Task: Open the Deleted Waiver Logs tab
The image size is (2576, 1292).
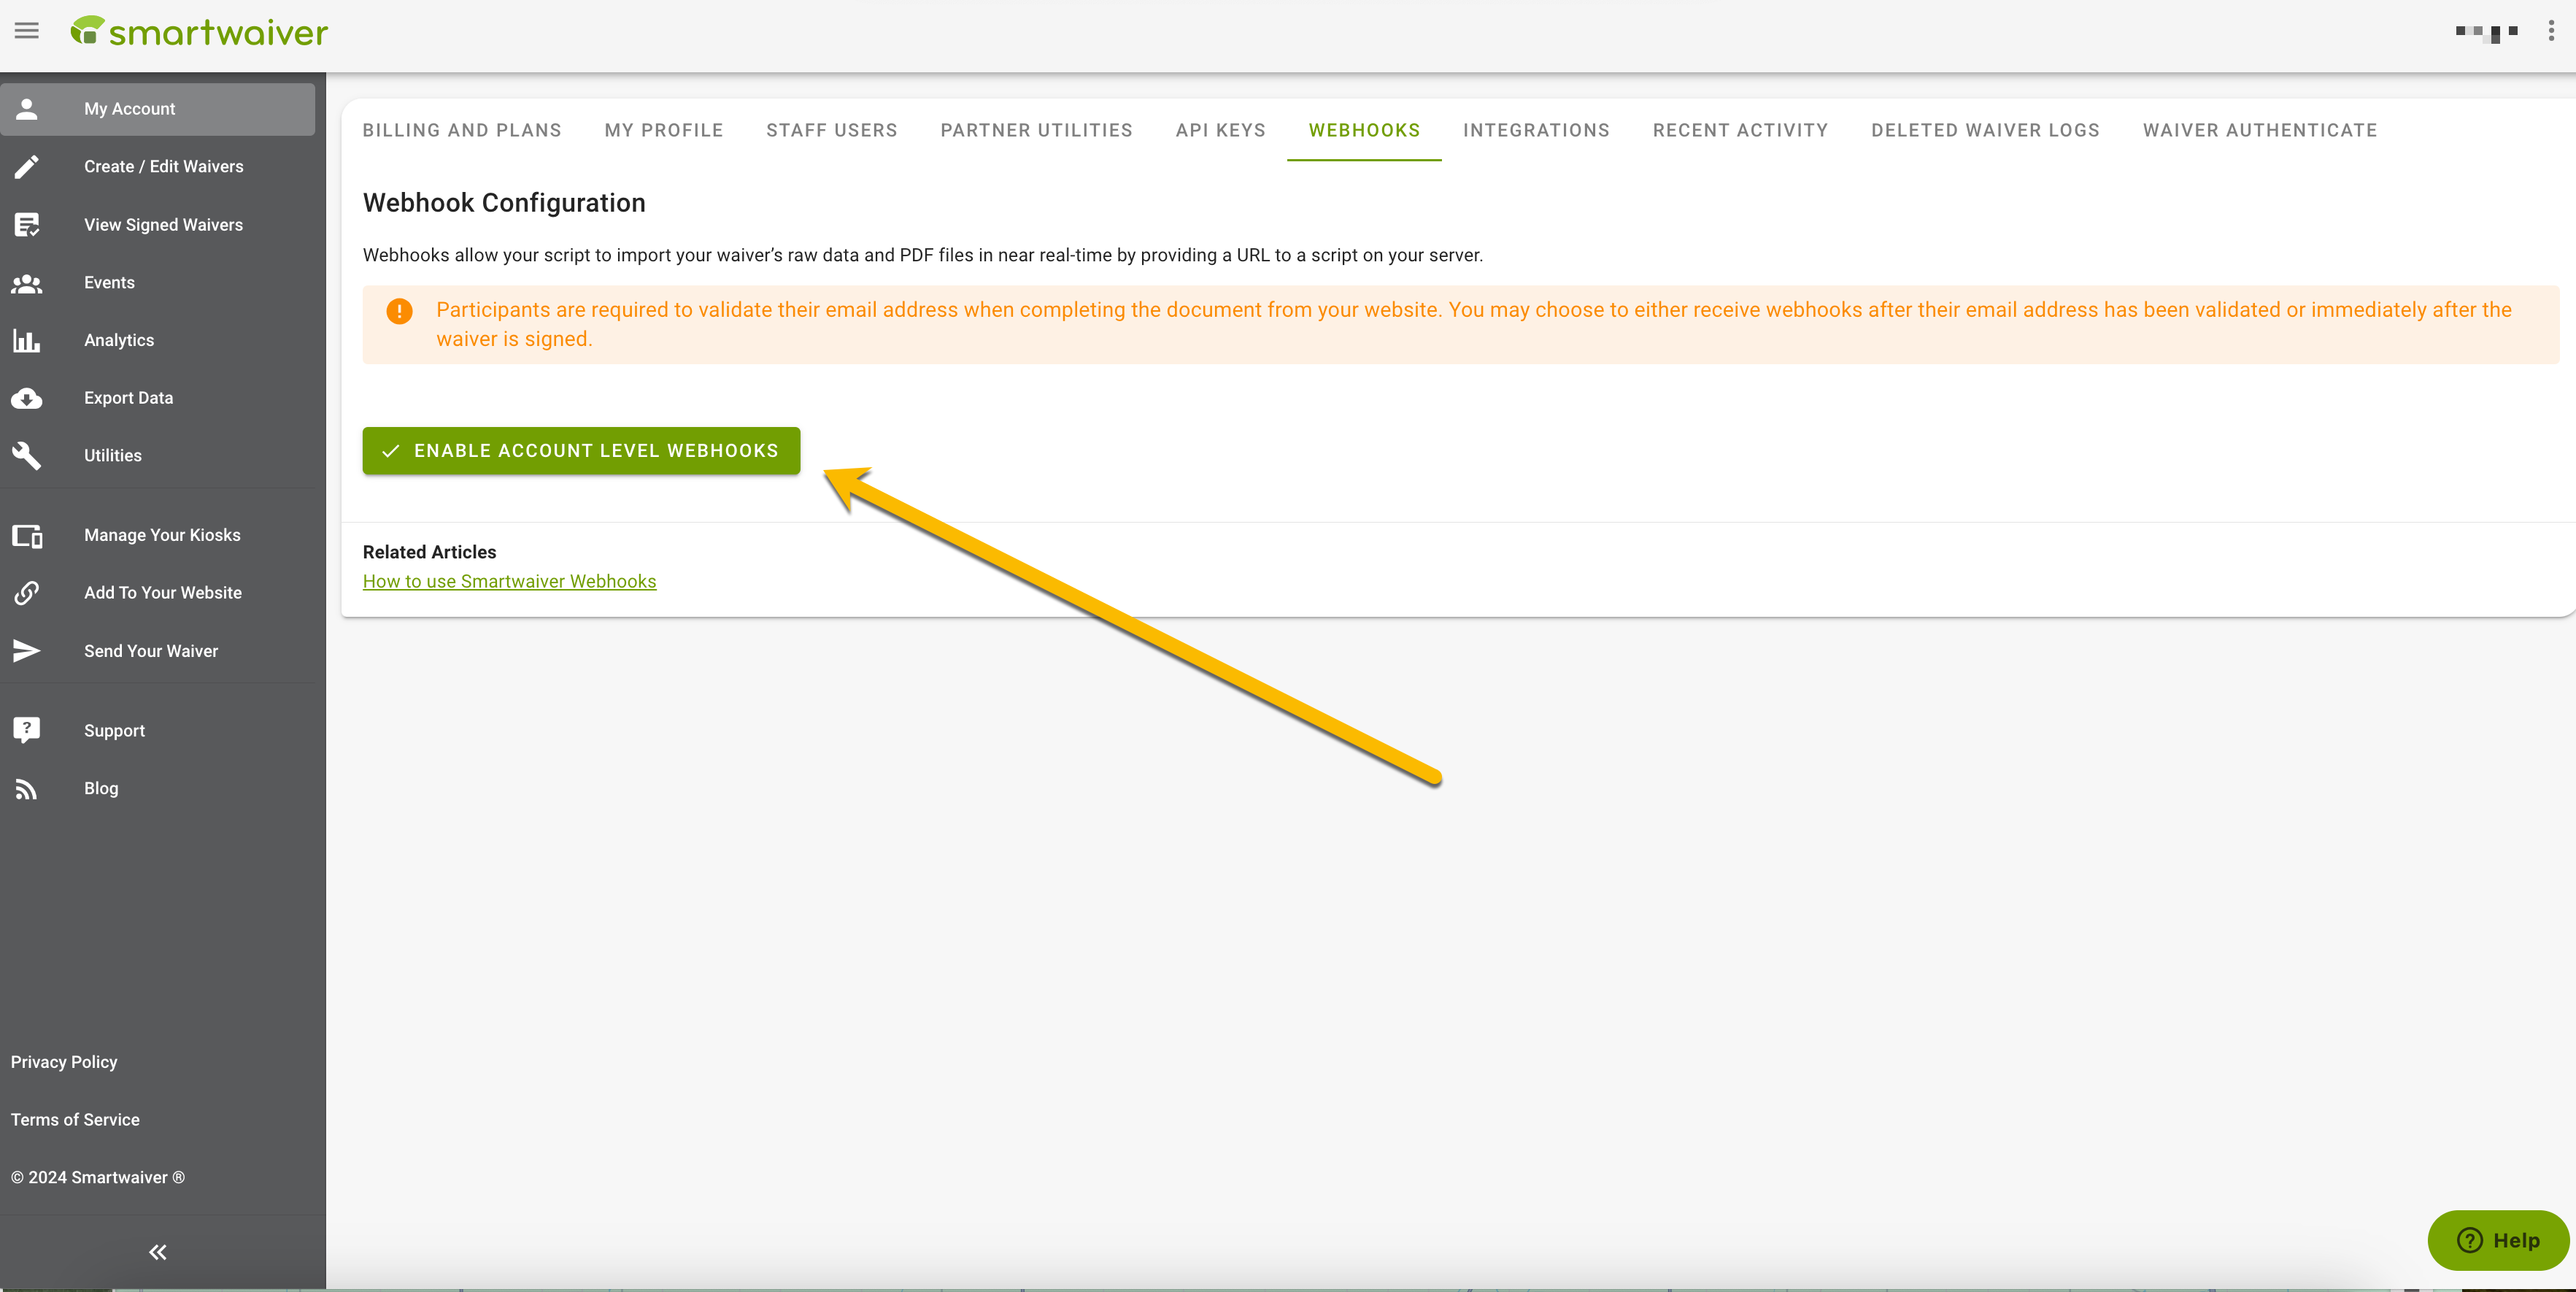Action: (x=1985, y=130)
